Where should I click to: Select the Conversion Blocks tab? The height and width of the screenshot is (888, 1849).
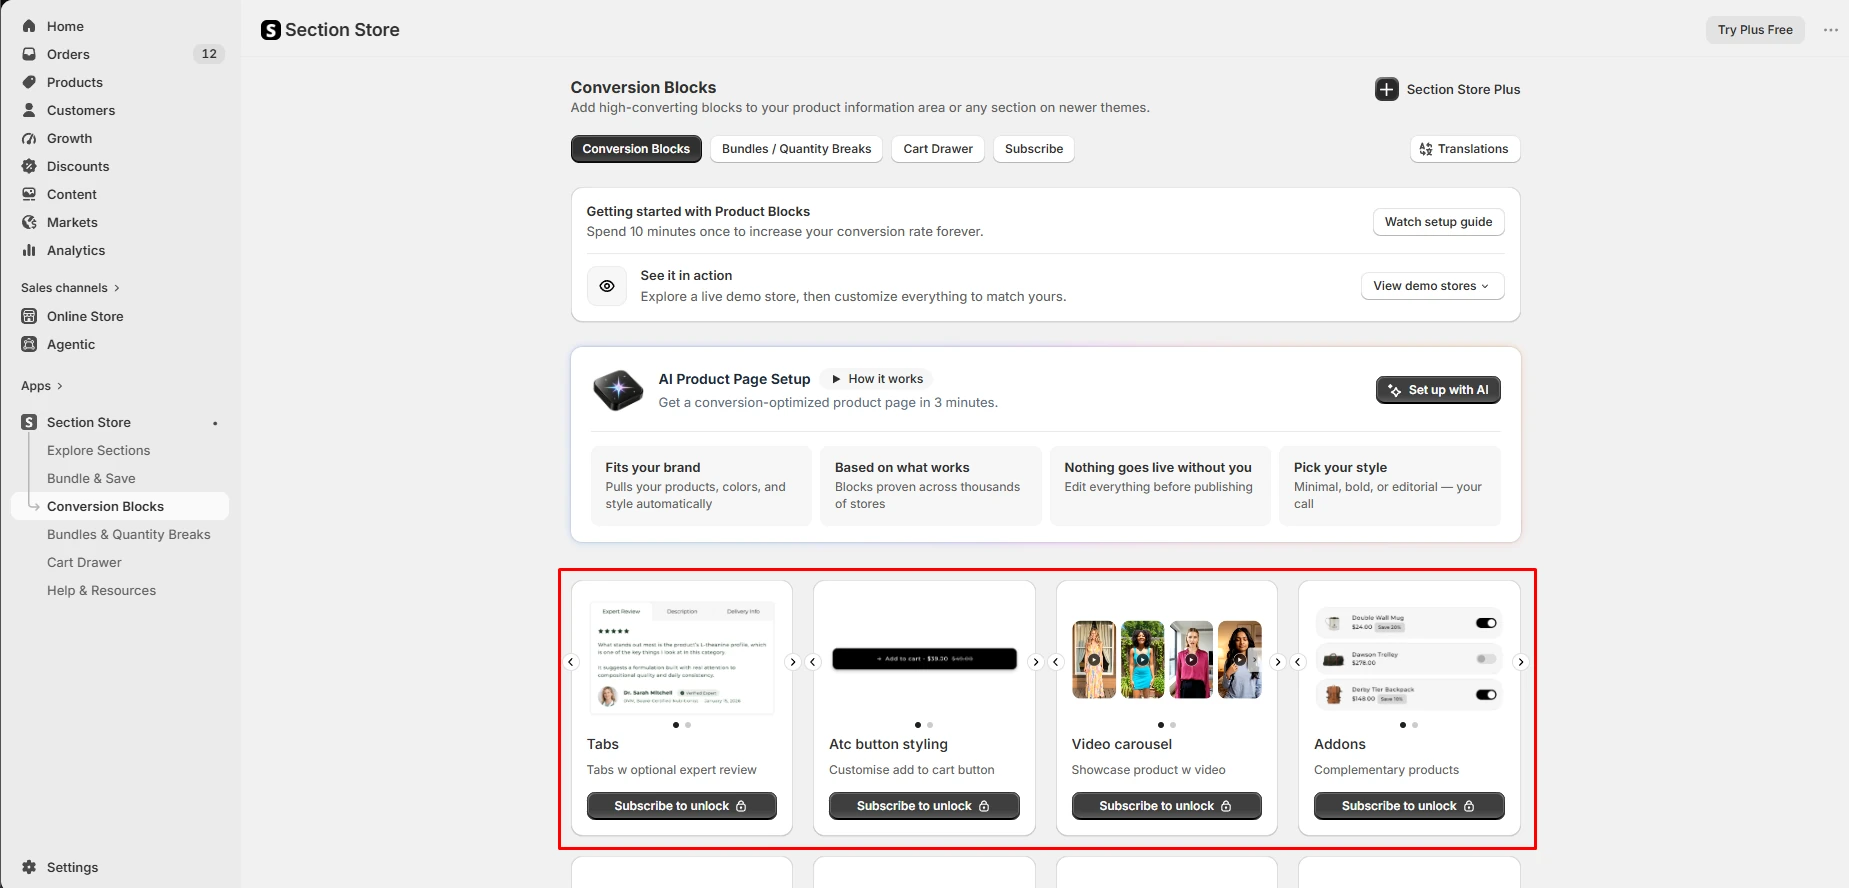(x=636, y=149)
